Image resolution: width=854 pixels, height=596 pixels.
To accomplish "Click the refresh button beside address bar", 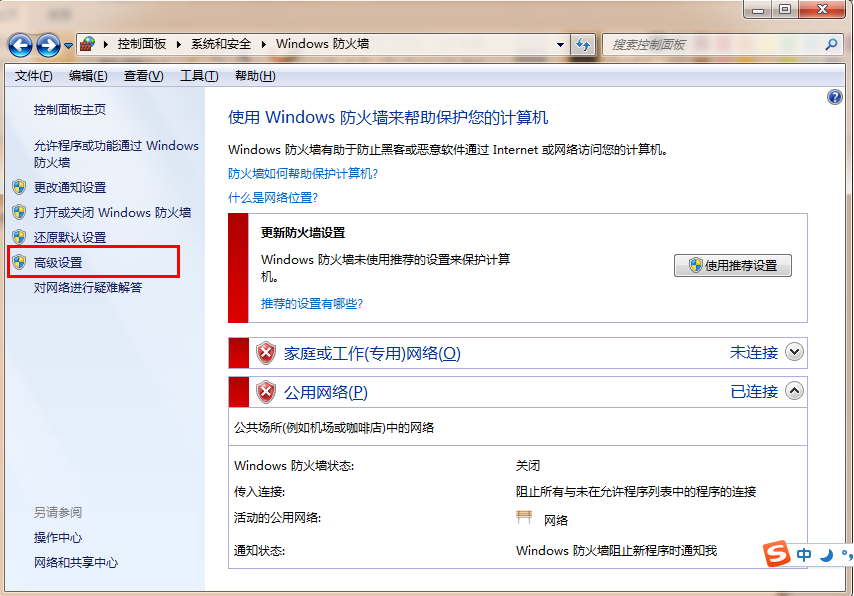I will pos(584,45).
